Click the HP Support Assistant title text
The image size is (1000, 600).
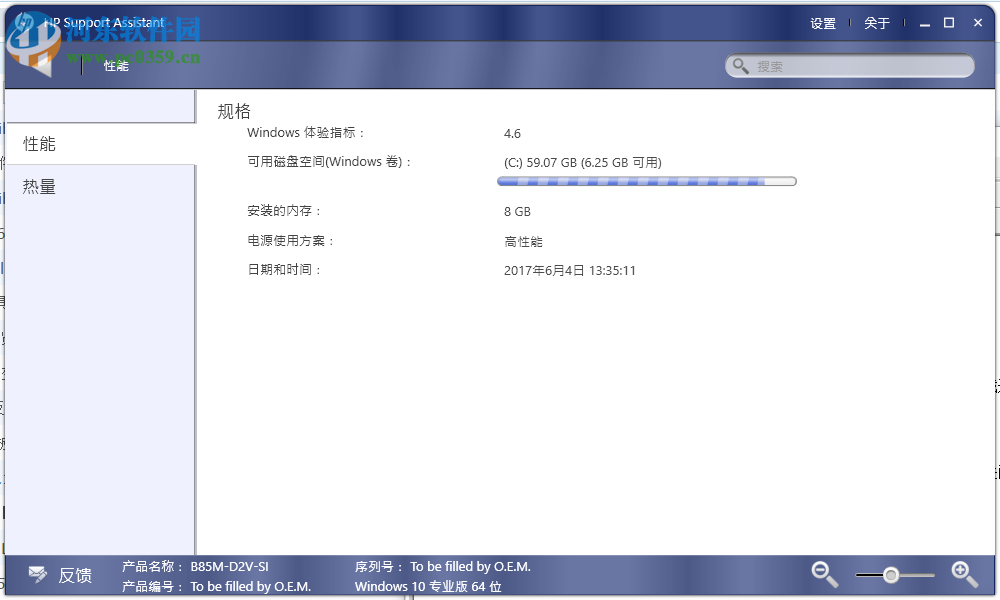[x=106, y=21]
